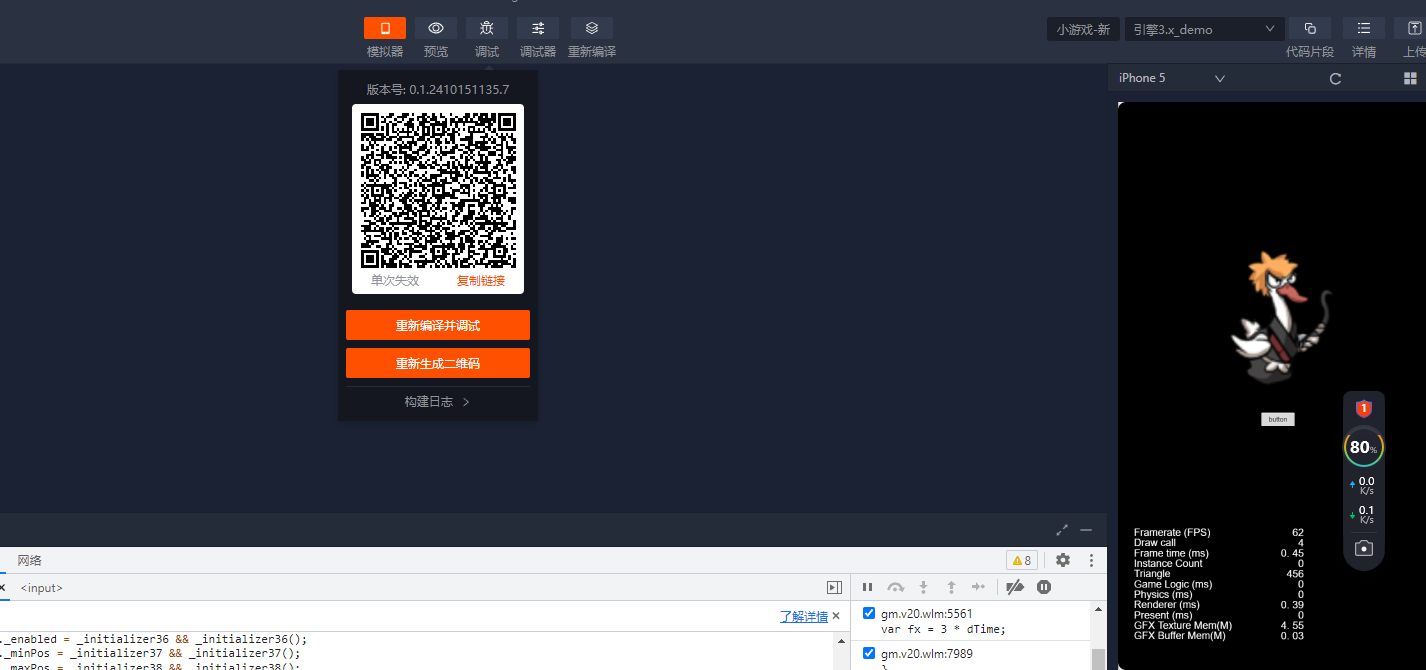This screenshot has width=1426, height=670.
Task: Open the 引擎3.x_demo project dropdown
Action: [x=1205, y=29]
